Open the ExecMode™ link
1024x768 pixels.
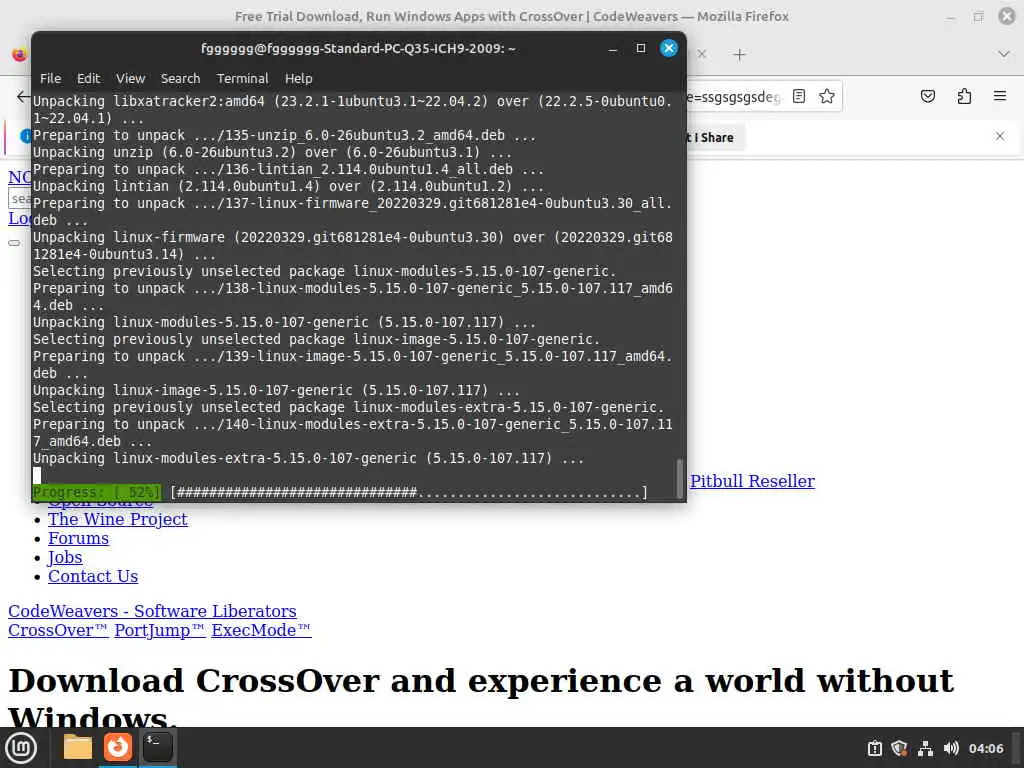coord(261,630)
